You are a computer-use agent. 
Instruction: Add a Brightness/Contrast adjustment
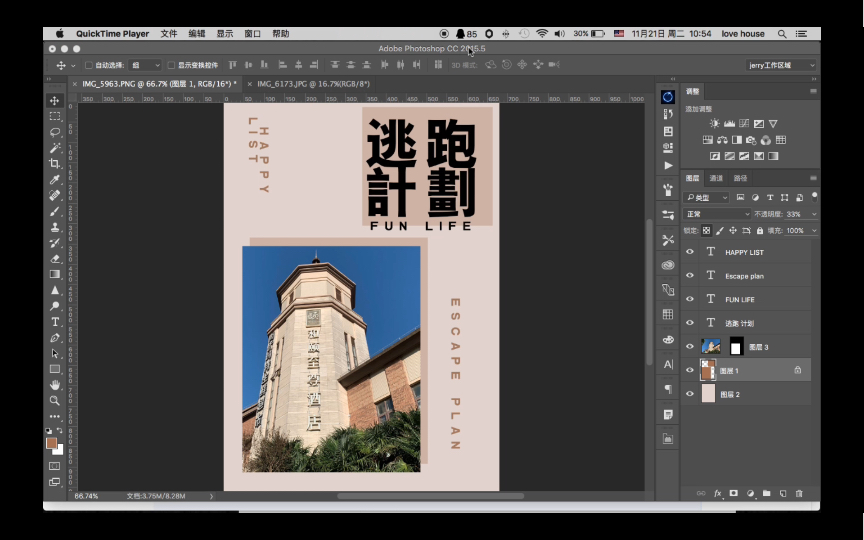click(715, 123)
